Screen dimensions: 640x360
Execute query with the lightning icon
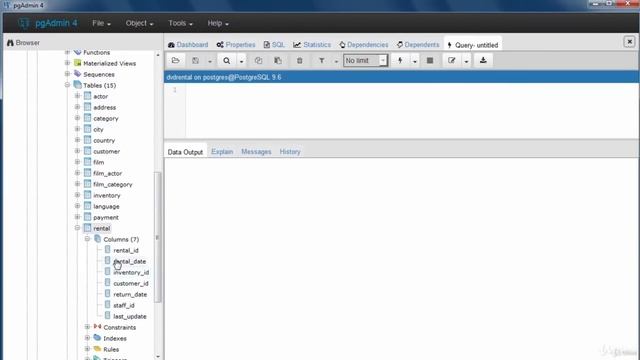coord(400,61)
